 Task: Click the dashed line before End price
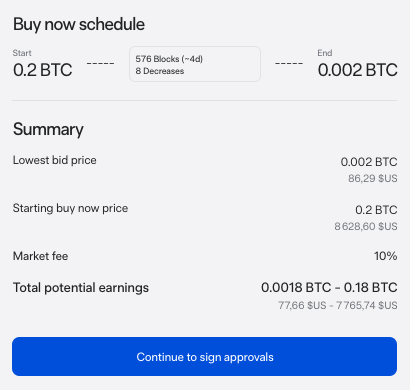click(289, 63)
